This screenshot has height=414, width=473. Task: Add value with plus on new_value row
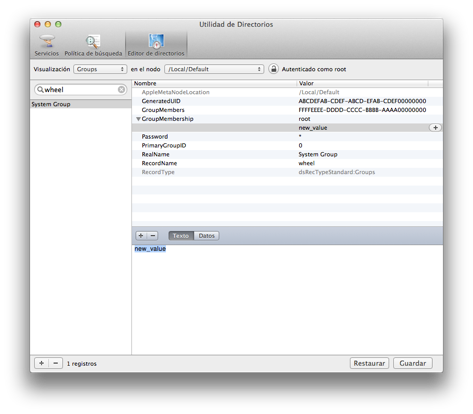point(435,128)
